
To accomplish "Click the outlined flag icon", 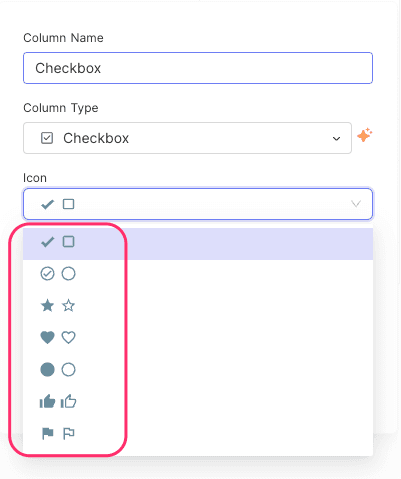I will [69, 433].
